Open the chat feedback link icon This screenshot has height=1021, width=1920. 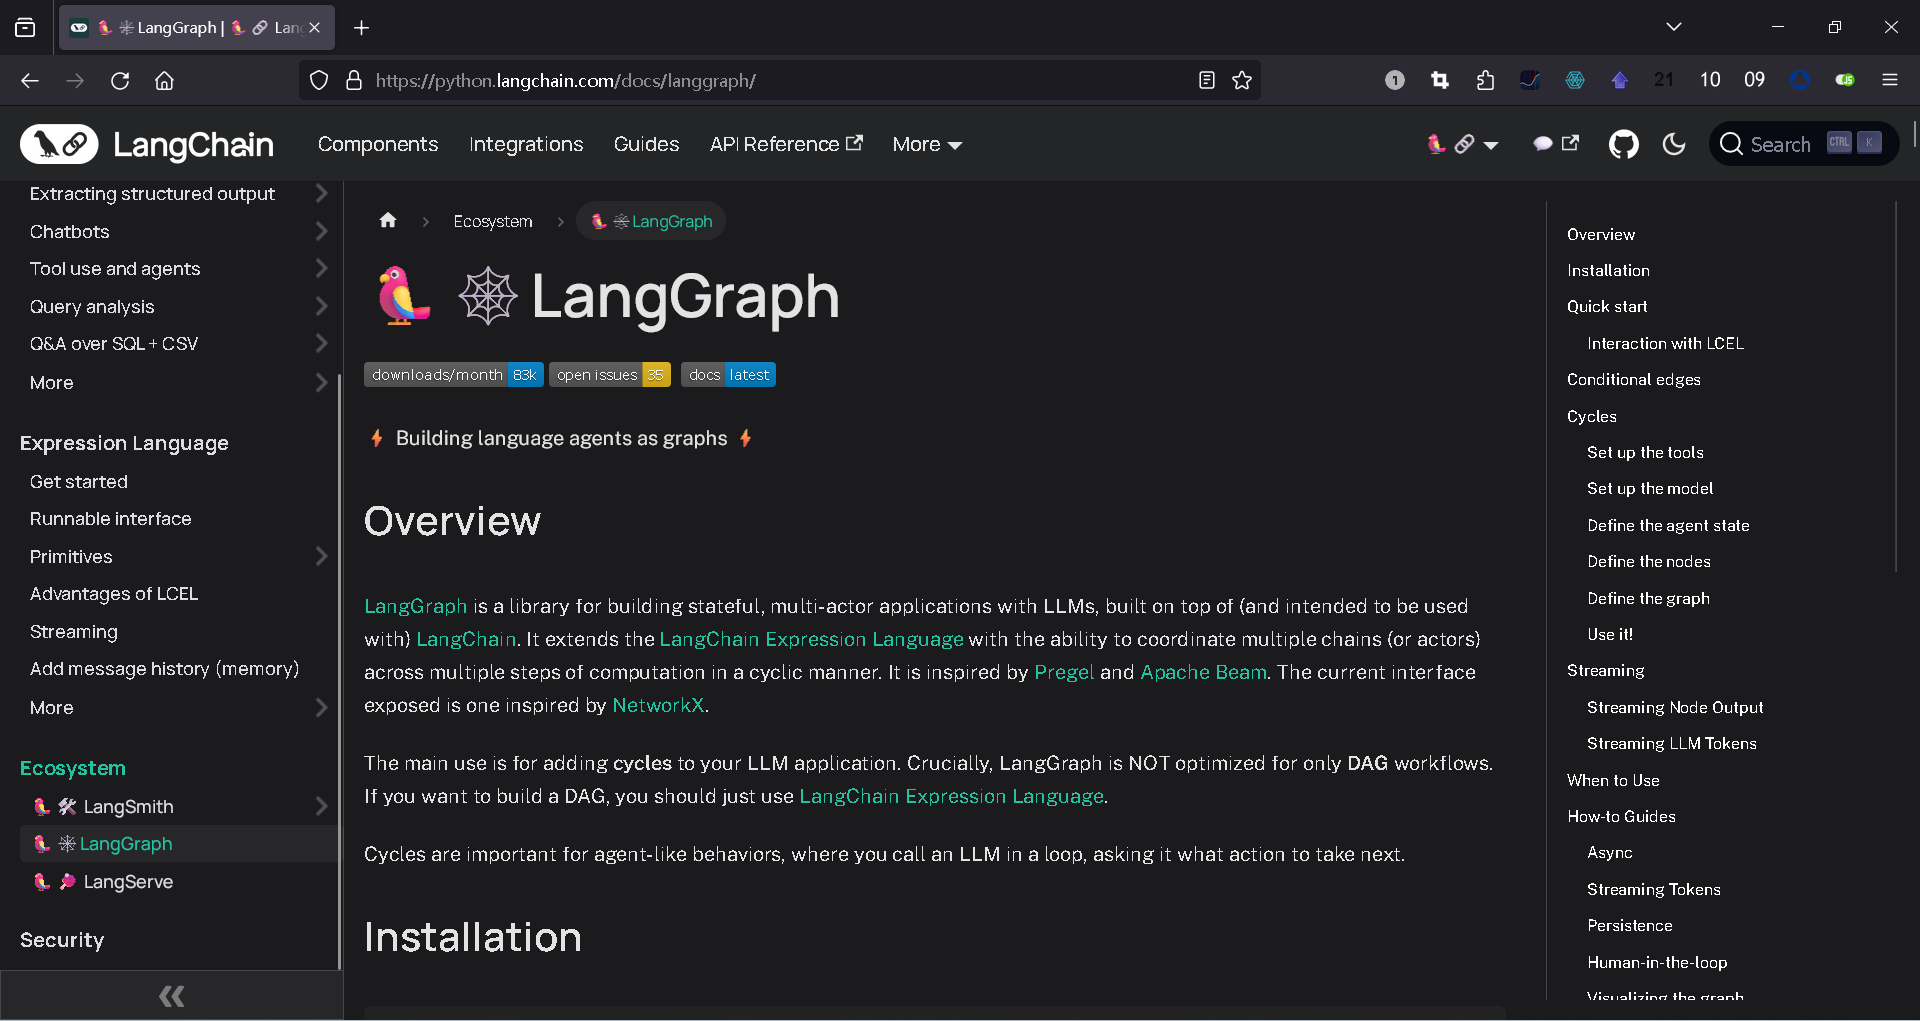[1556, 144]
